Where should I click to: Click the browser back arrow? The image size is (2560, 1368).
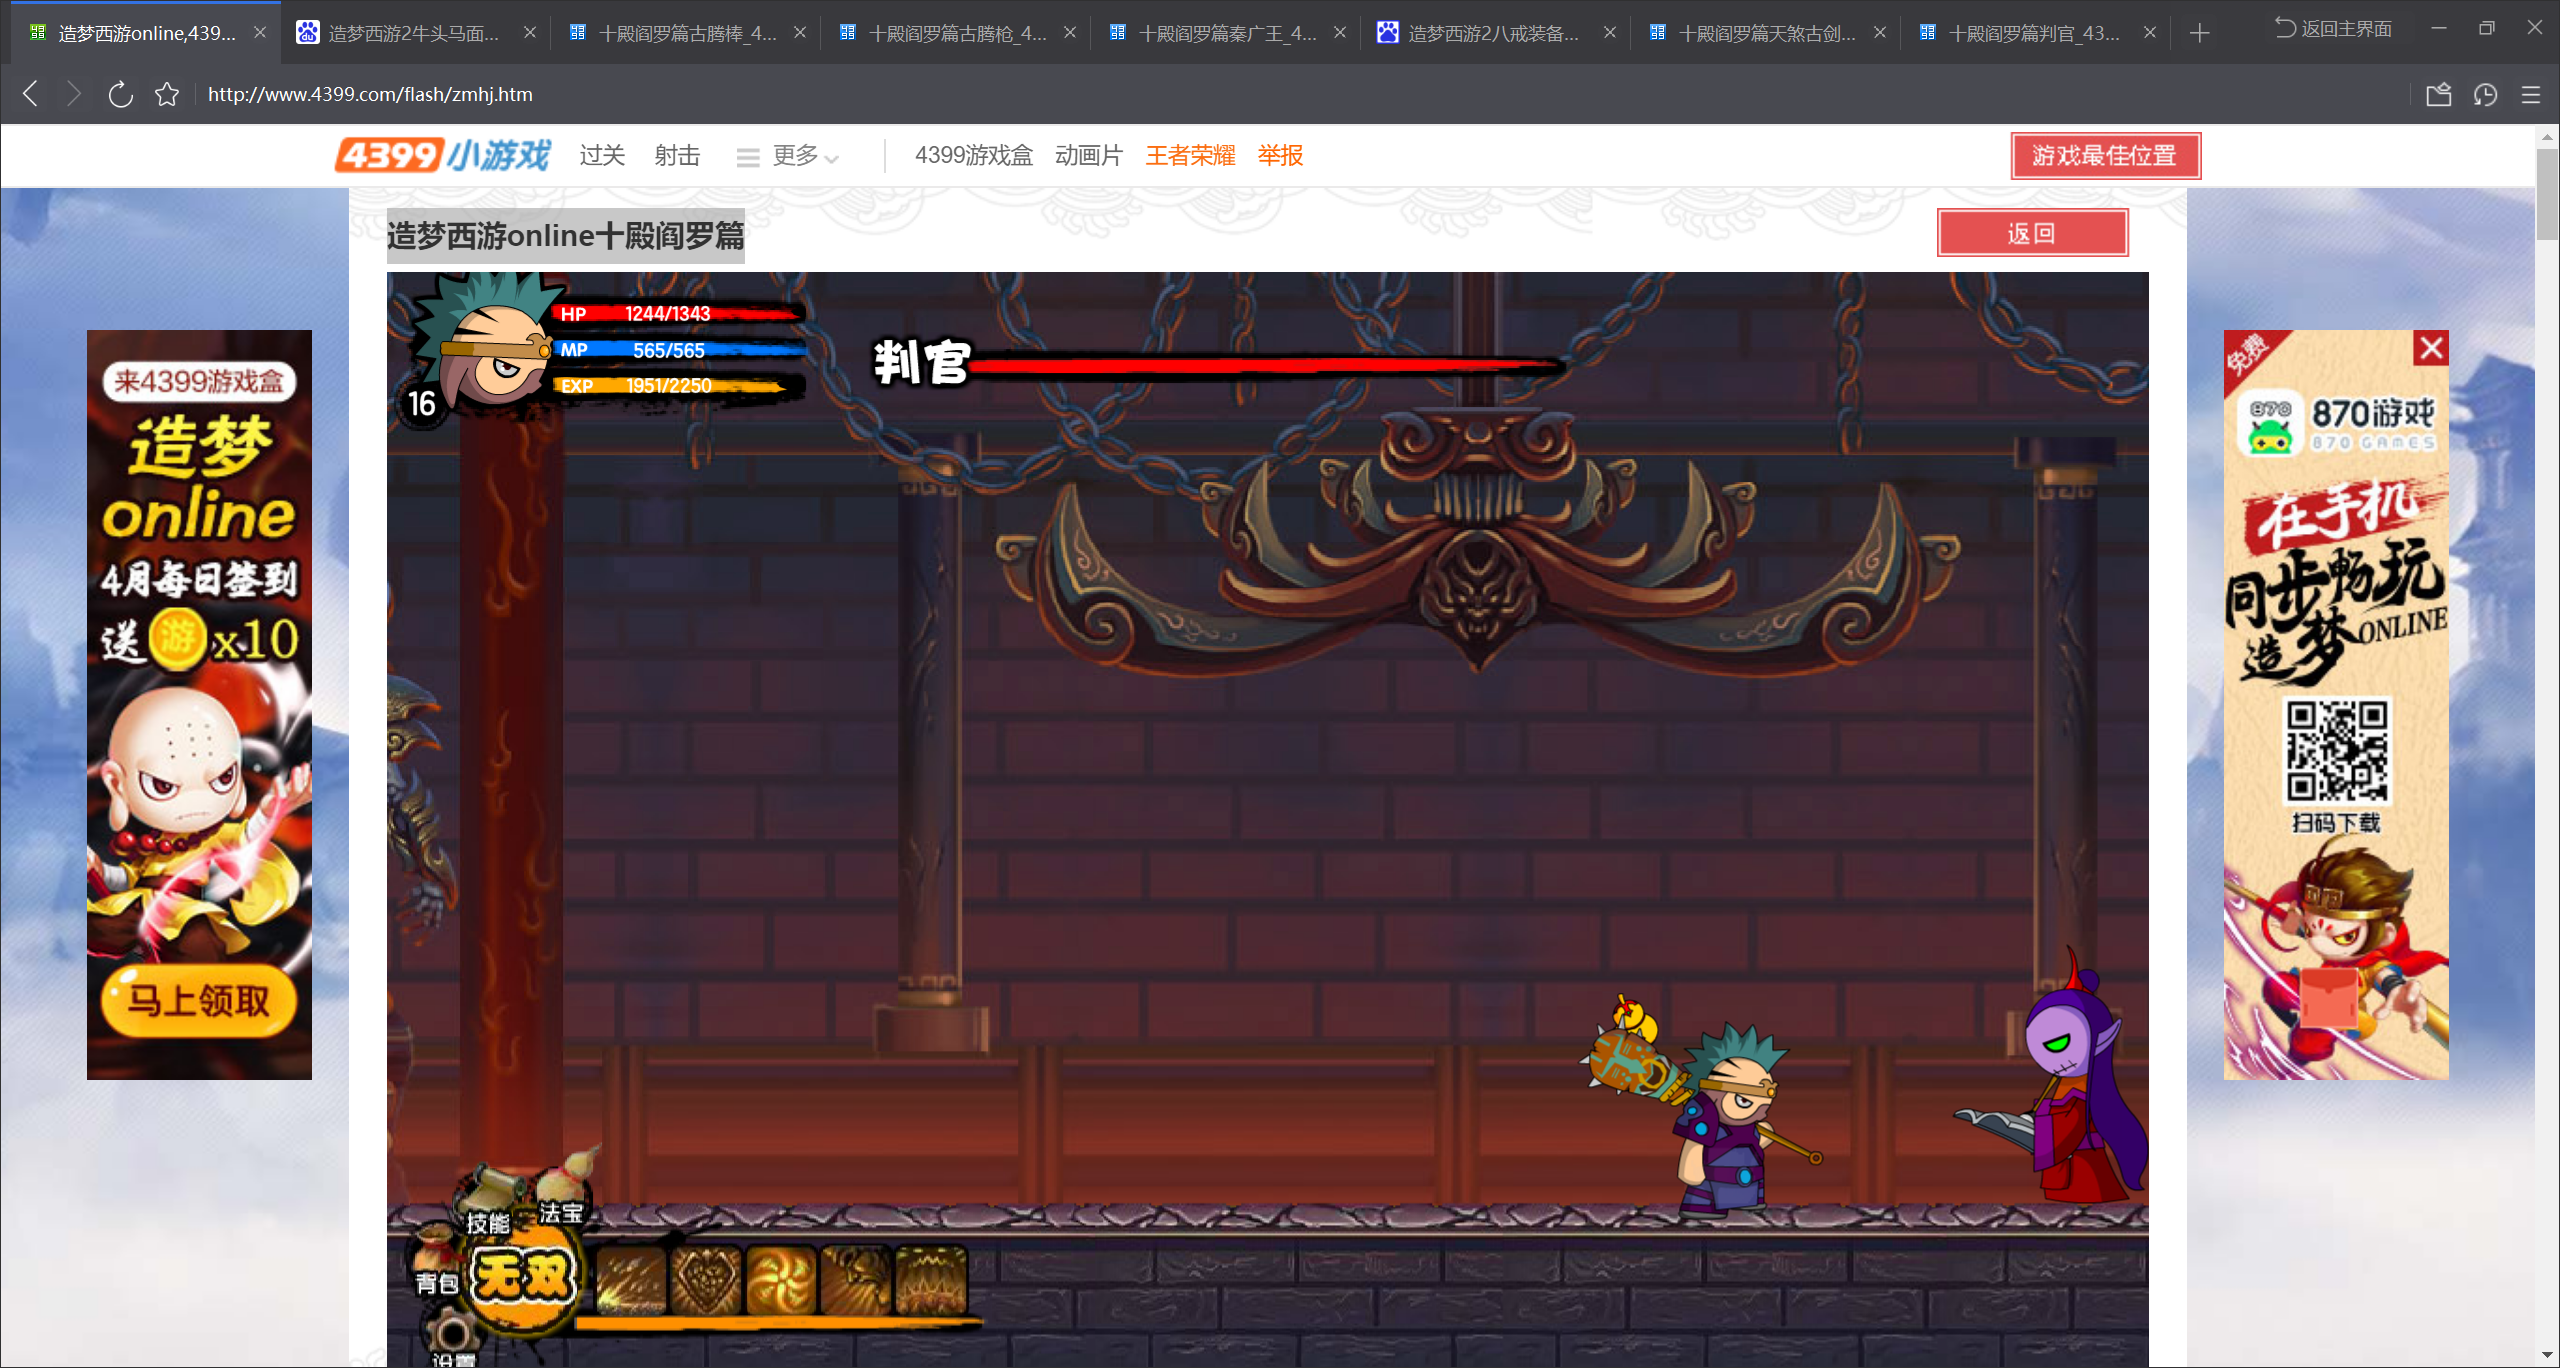click(x=31, y=94)
